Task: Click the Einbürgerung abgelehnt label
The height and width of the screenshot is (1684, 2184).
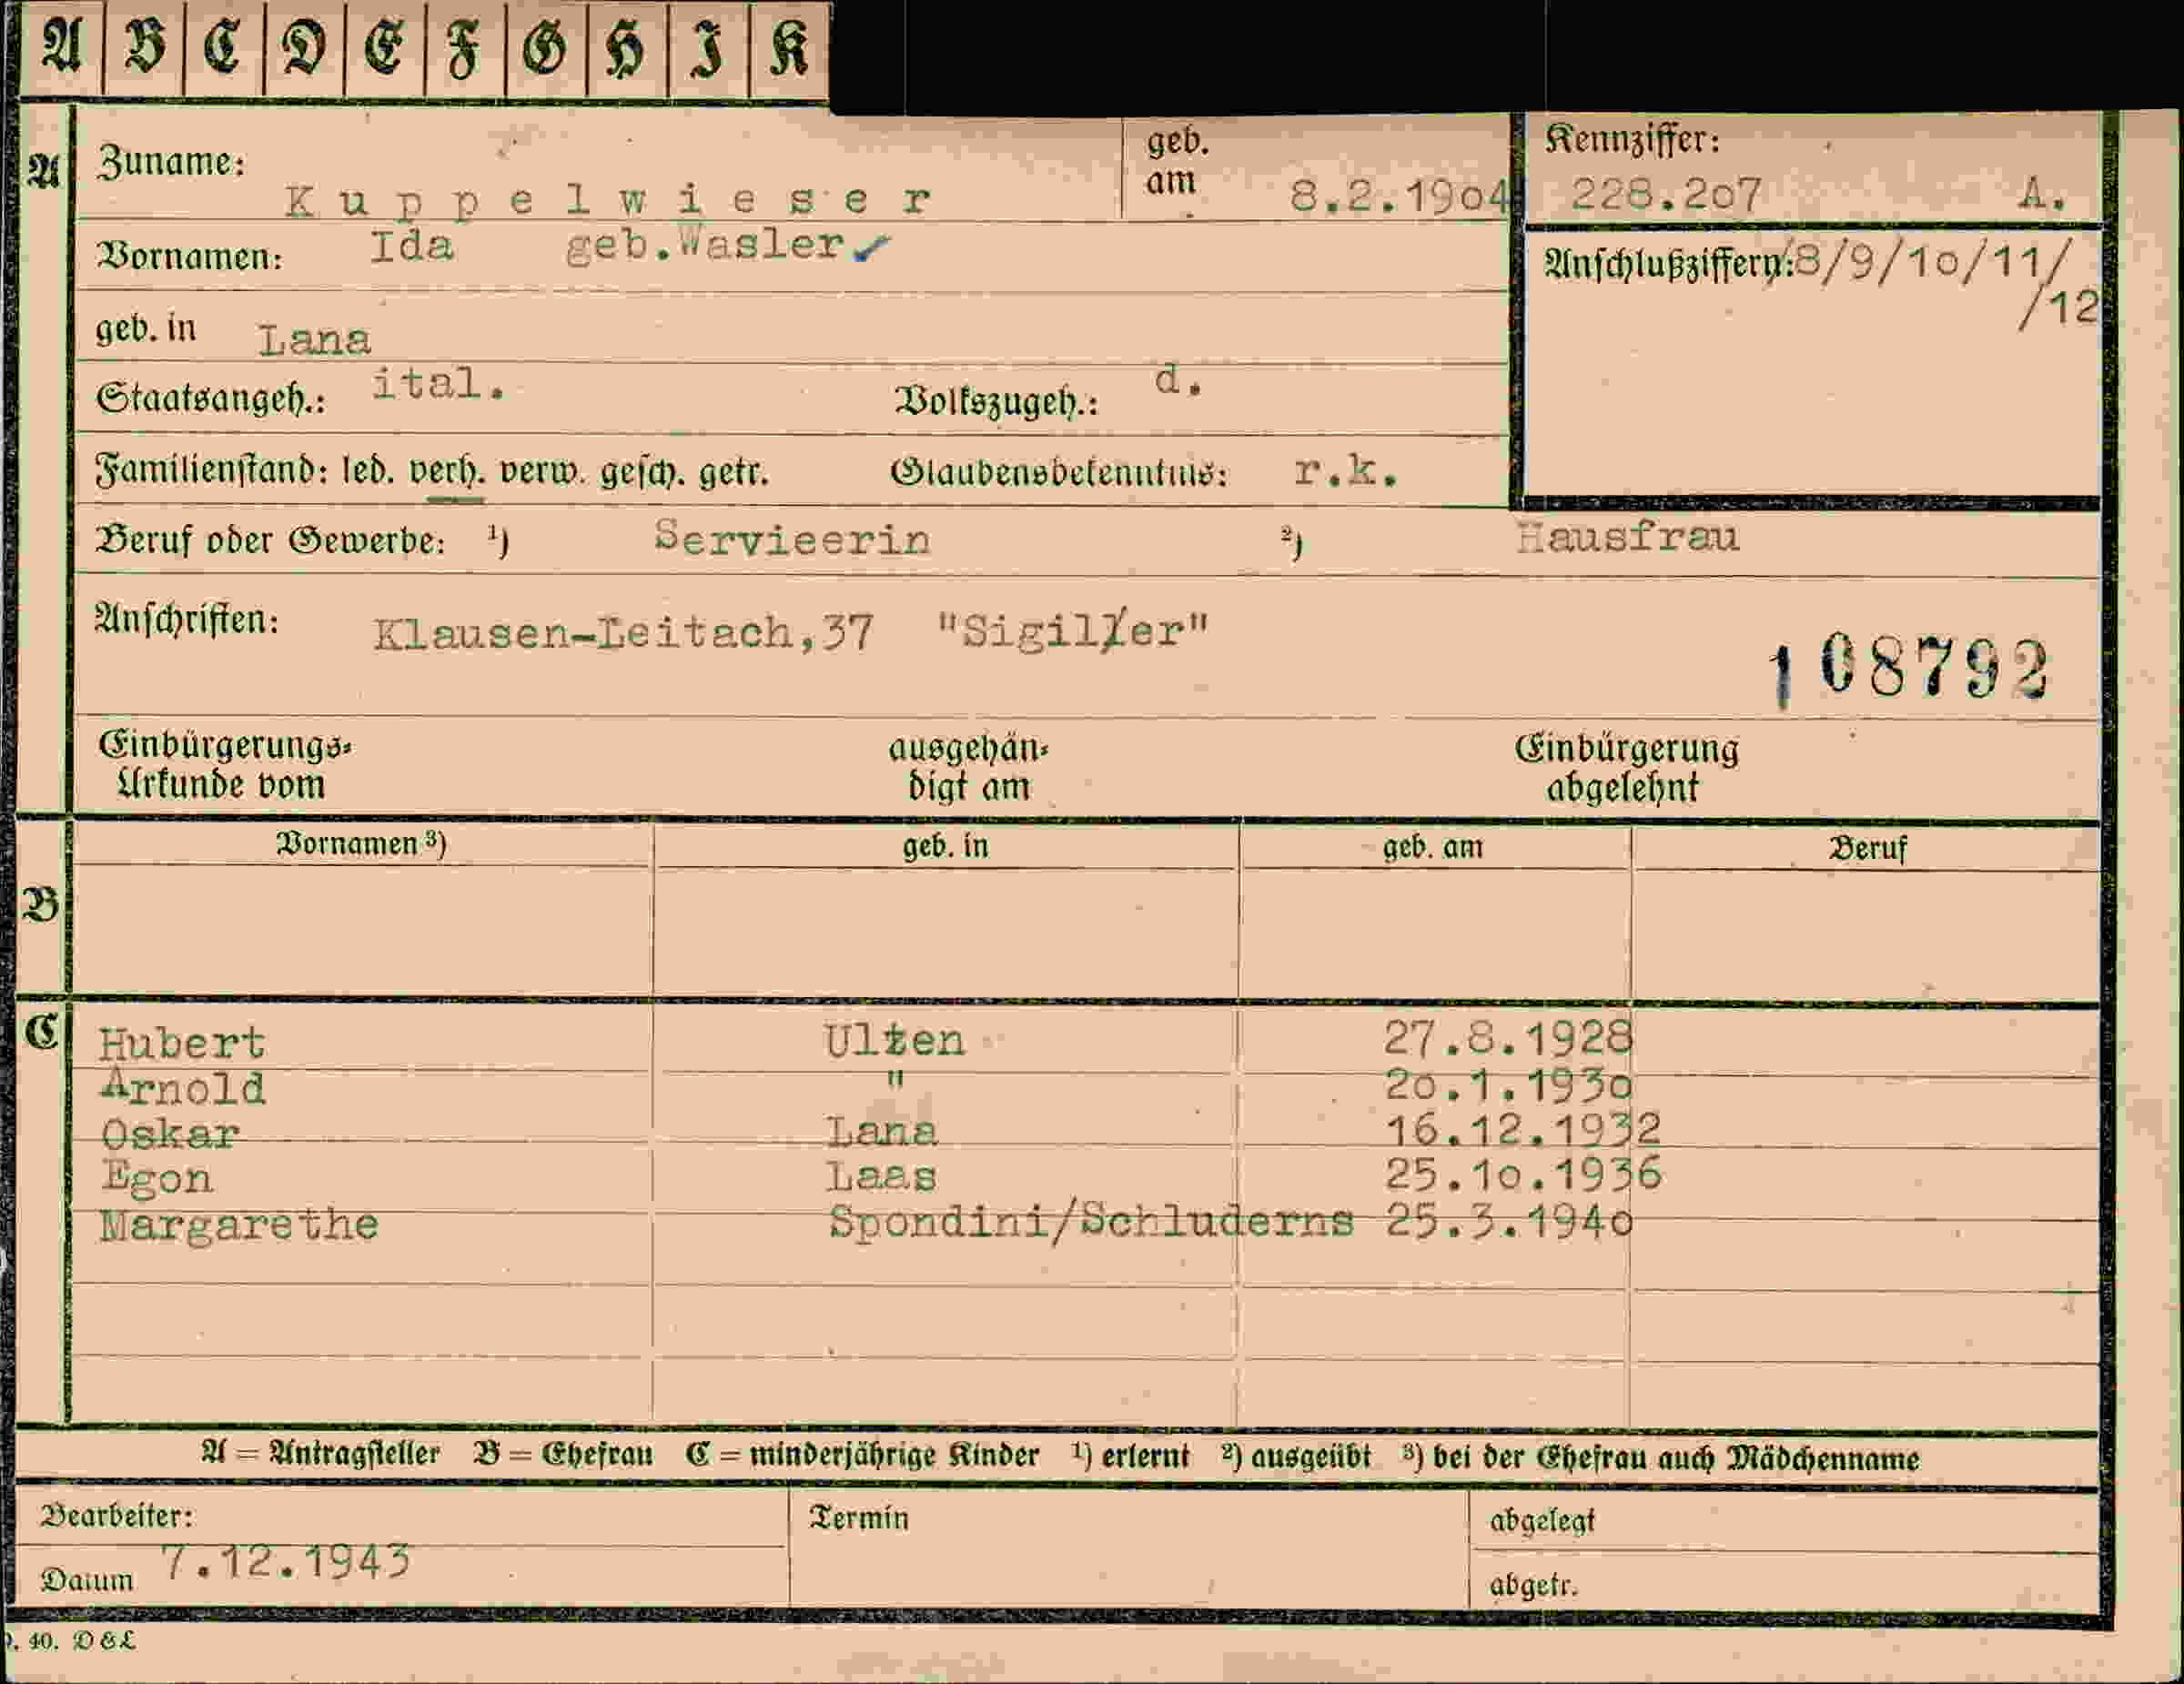Action: [1626, 767]
